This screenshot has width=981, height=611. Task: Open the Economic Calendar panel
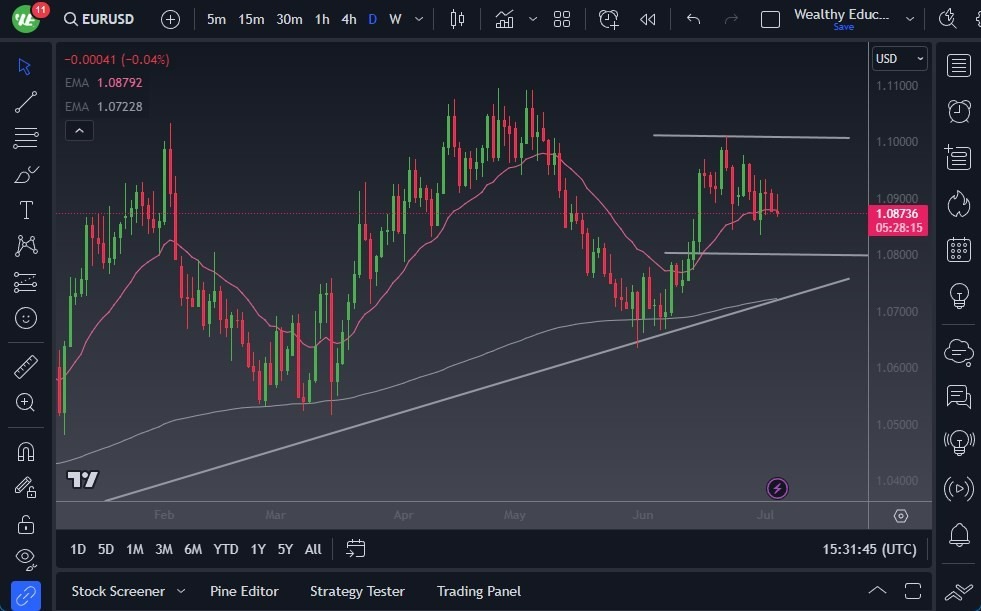pyautogui.click(x=958, y=249)
